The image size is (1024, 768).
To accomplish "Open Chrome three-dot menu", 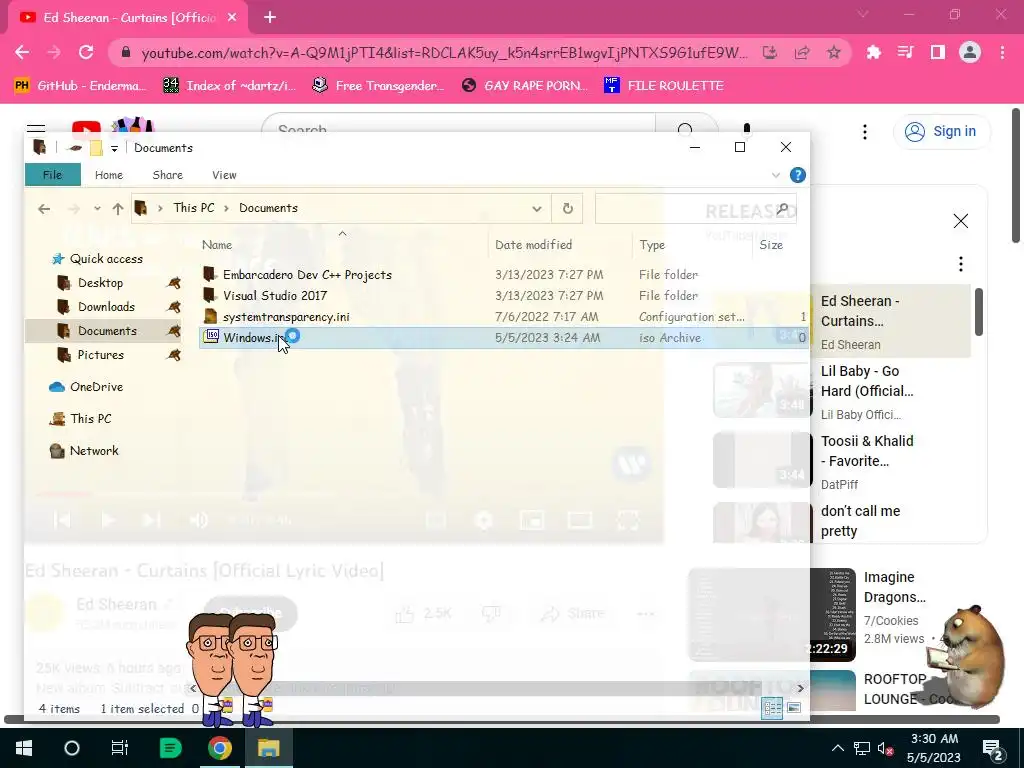I will tap(1002, 52).
